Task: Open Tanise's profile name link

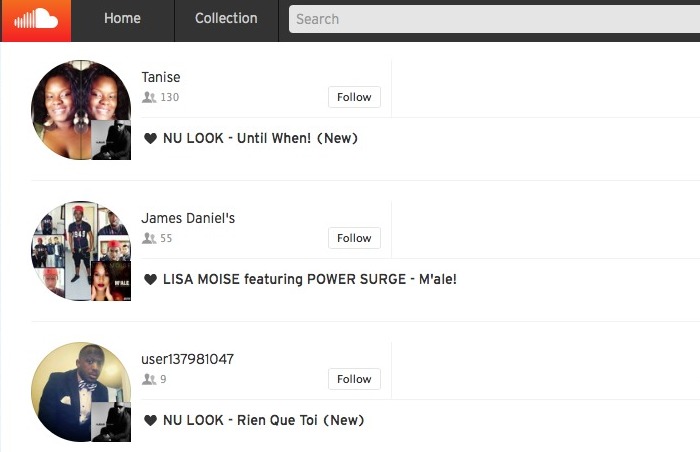Action: tap(161, 77)
